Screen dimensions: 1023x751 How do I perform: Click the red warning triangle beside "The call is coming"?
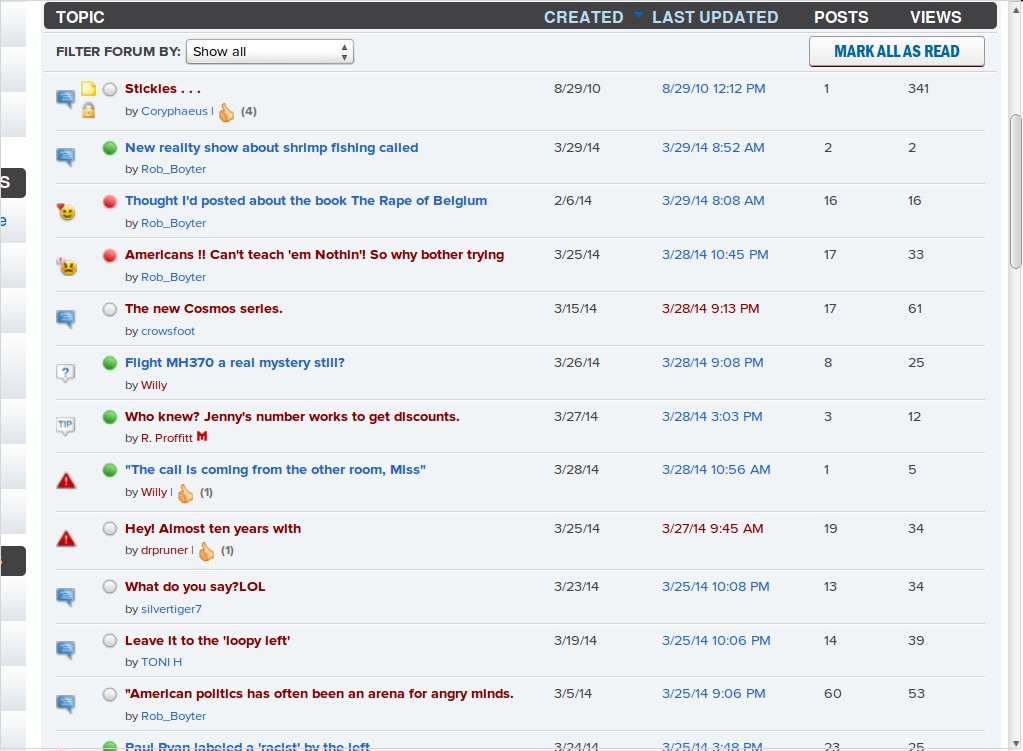[x=66, y=481]
